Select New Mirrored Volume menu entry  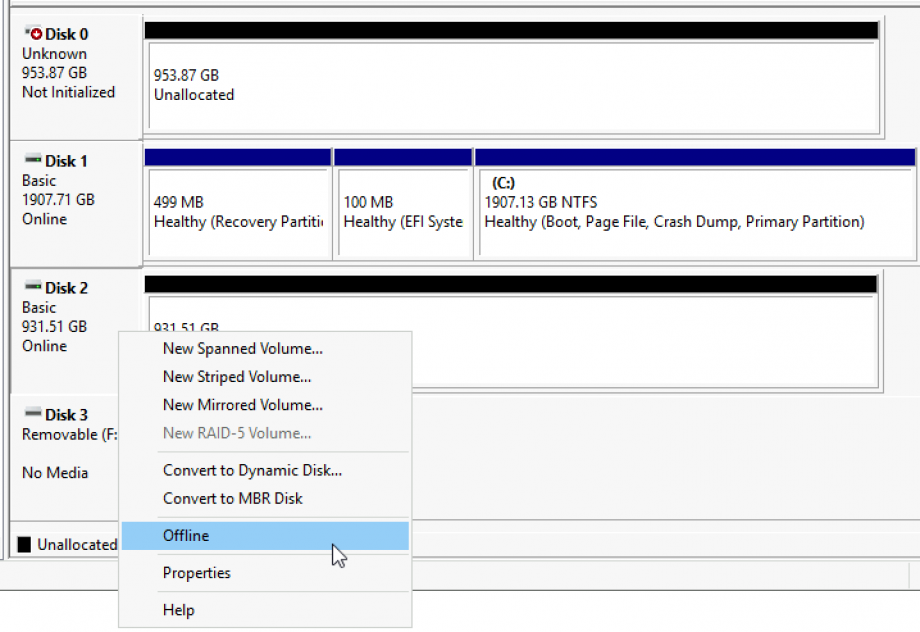[242, 405]
